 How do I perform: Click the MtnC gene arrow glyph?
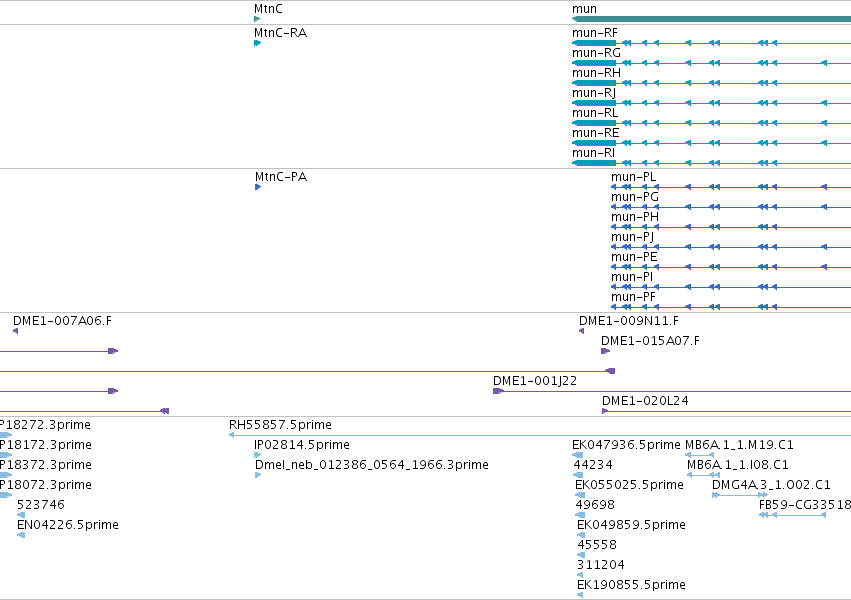(257, 19)
